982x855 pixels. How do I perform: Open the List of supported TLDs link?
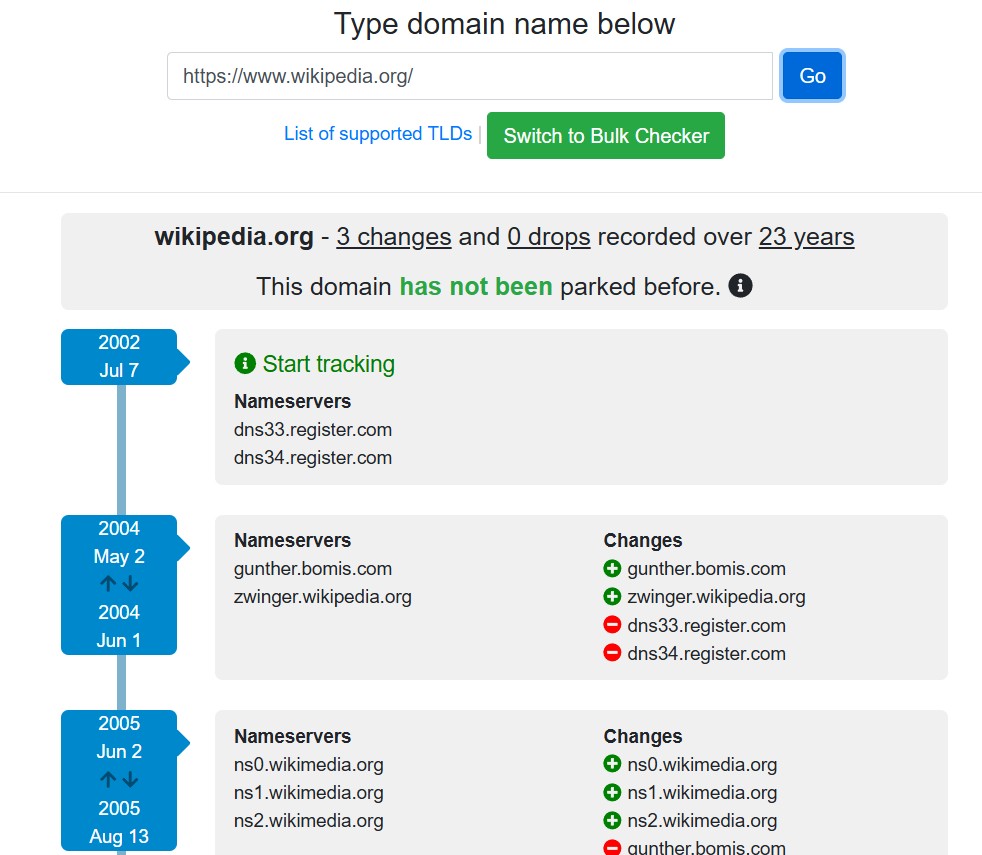tap(378, 133)
